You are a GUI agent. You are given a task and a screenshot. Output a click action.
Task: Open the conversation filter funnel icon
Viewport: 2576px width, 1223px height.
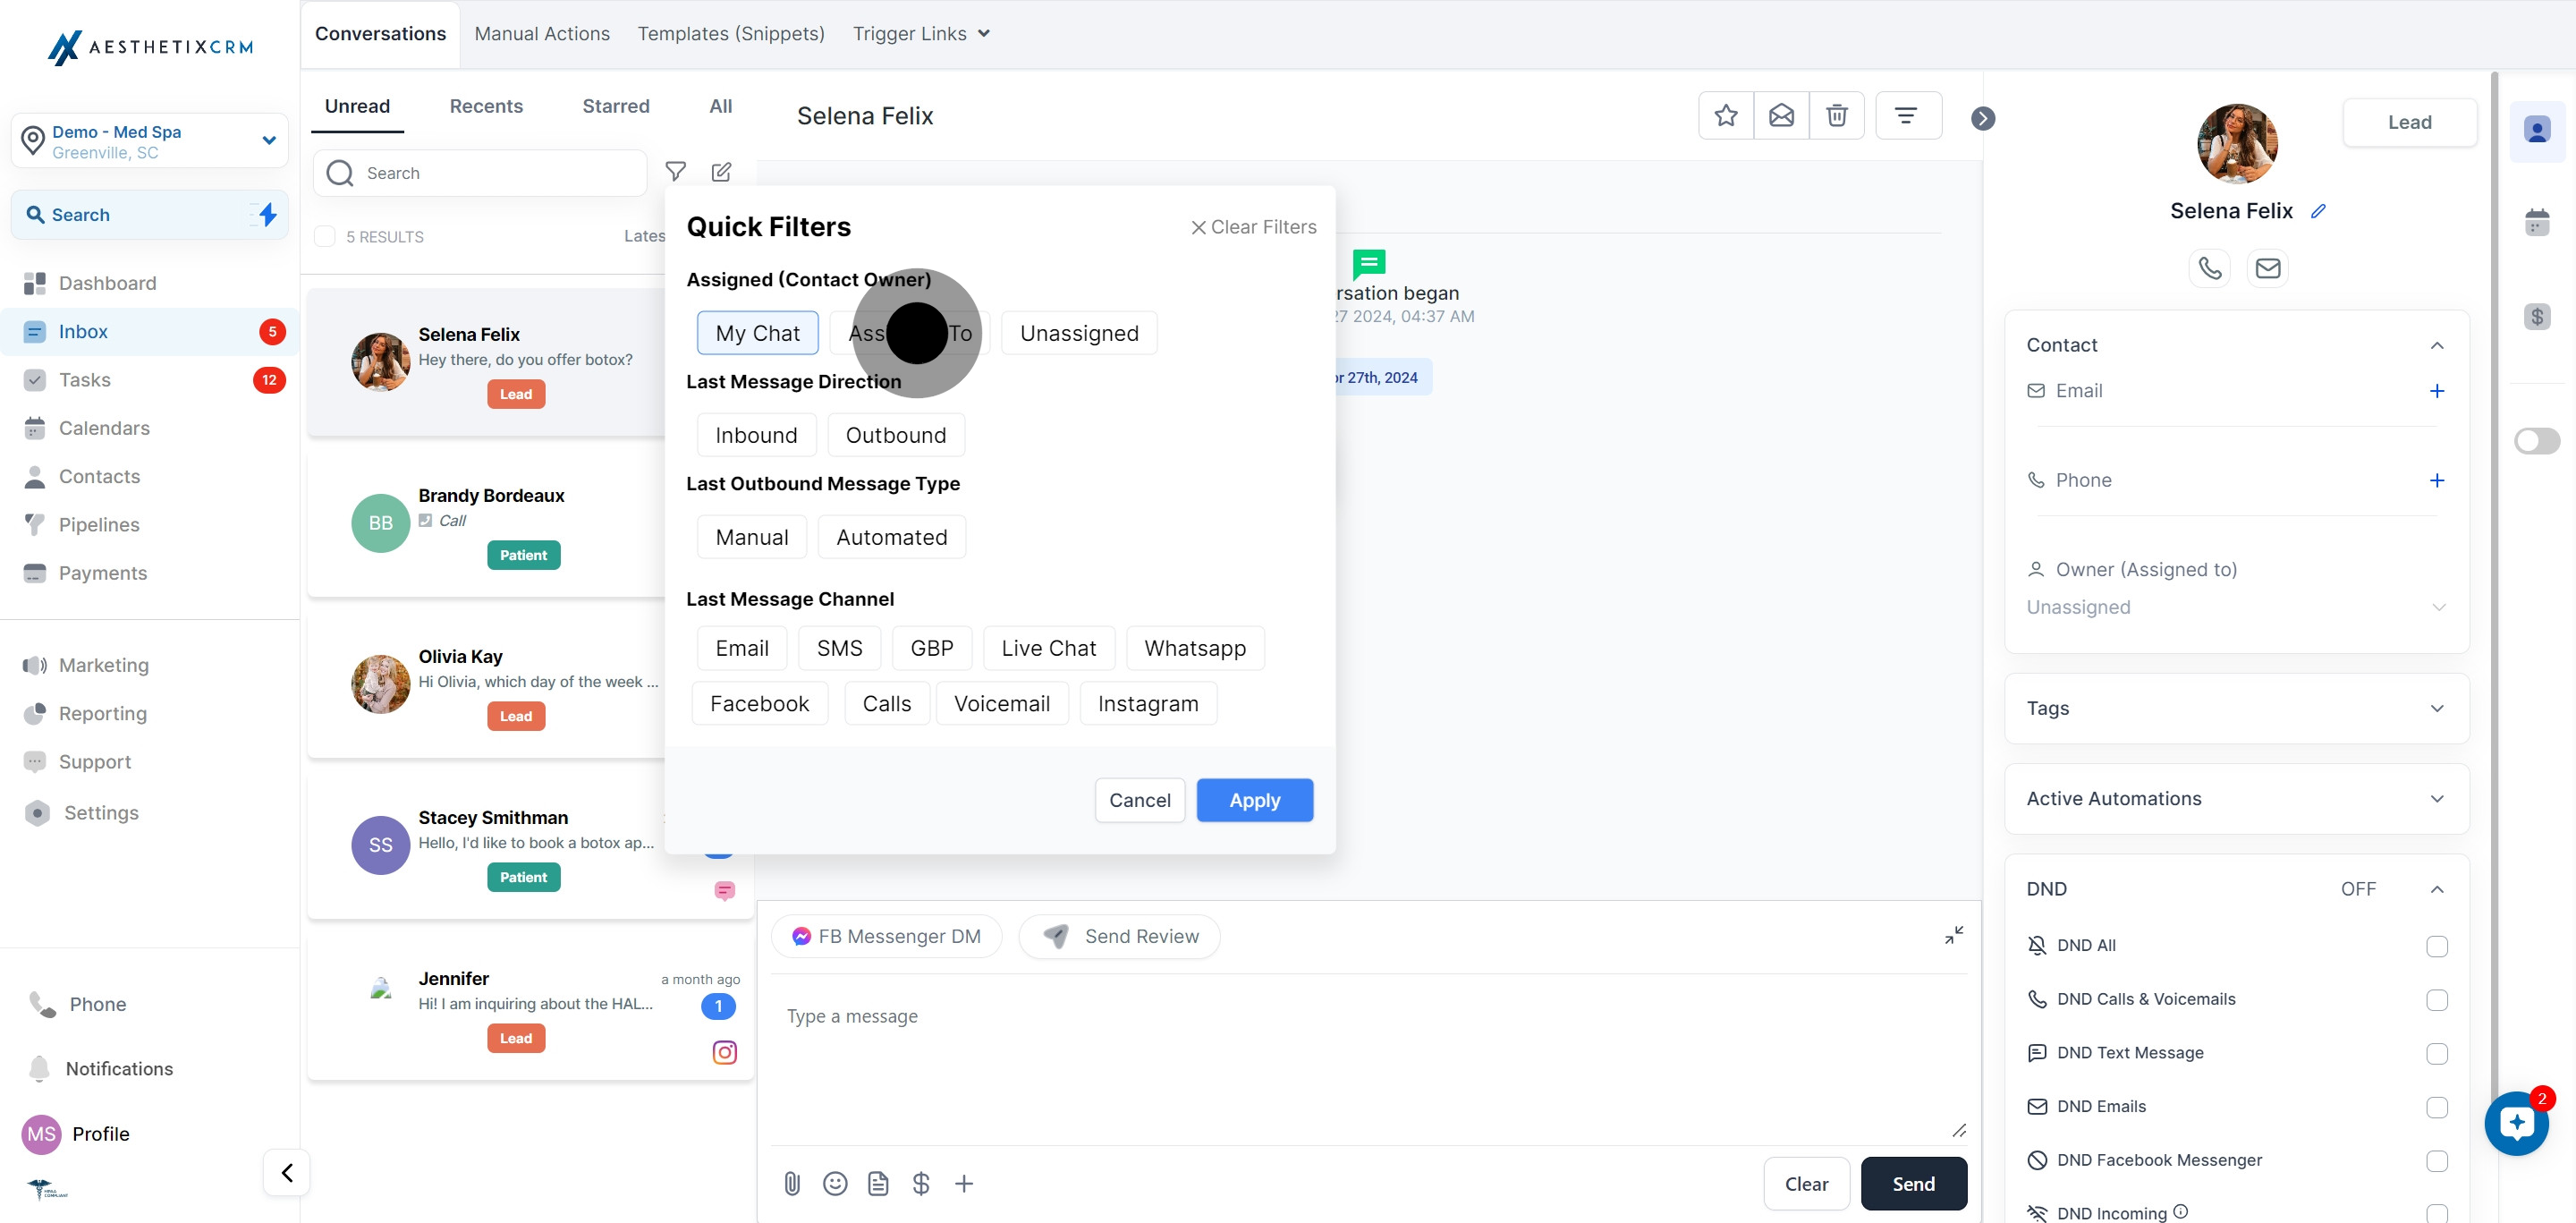click(x=676, y=172)
